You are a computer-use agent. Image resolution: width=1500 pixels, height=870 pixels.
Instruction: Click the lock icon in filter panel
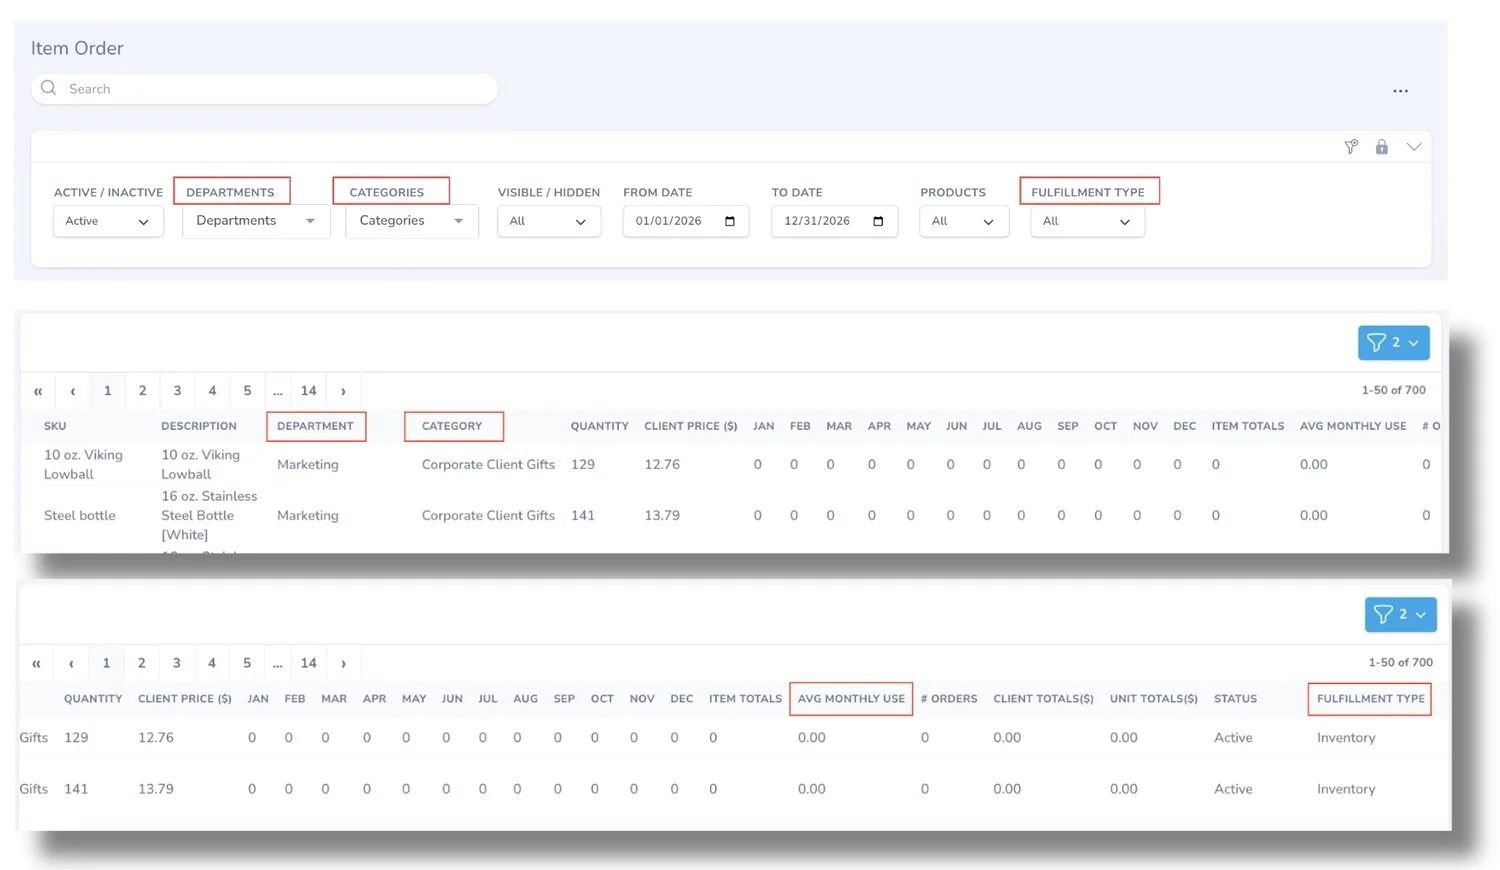(1381, 147)
